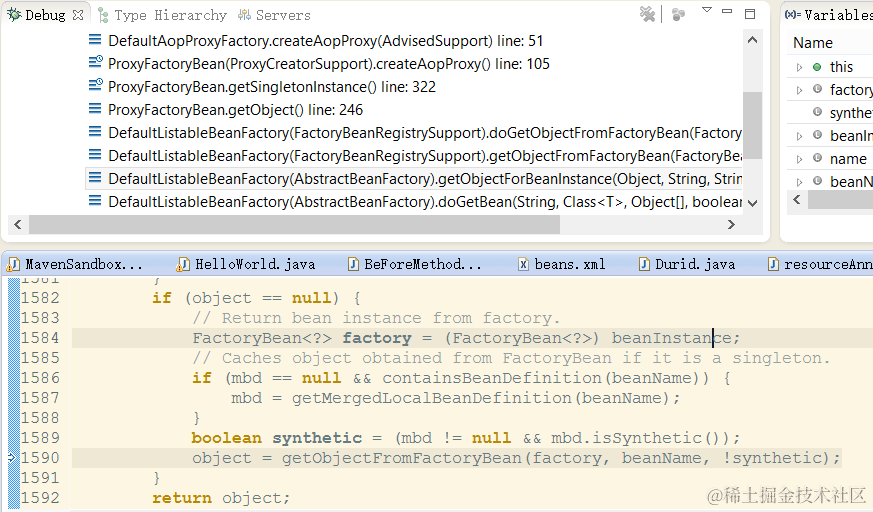Click the Name column header in Variables
This screenshot has width=873, height=512.
813,43
